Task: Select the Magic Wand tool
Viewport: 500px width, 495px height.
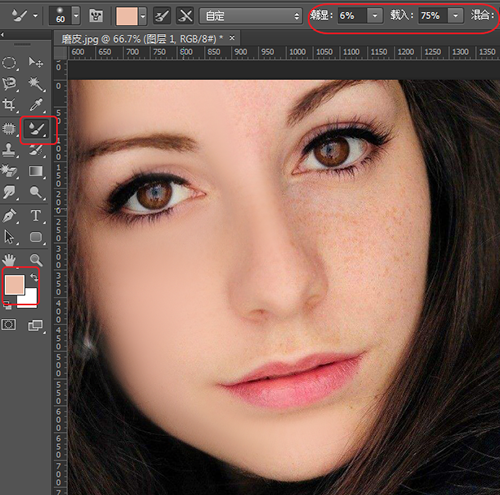Action: (36, 84)
